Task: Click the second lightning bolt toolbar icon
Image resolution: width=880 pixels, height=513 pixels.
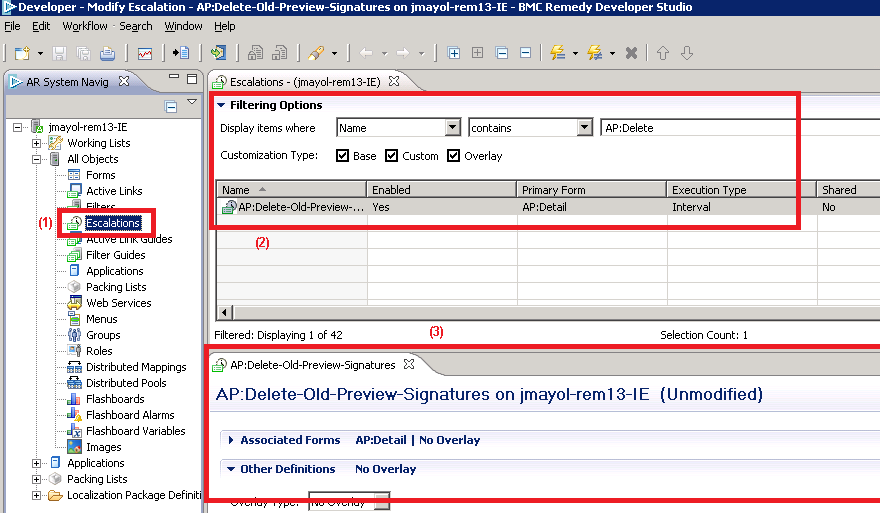Action: coord(594,53)
